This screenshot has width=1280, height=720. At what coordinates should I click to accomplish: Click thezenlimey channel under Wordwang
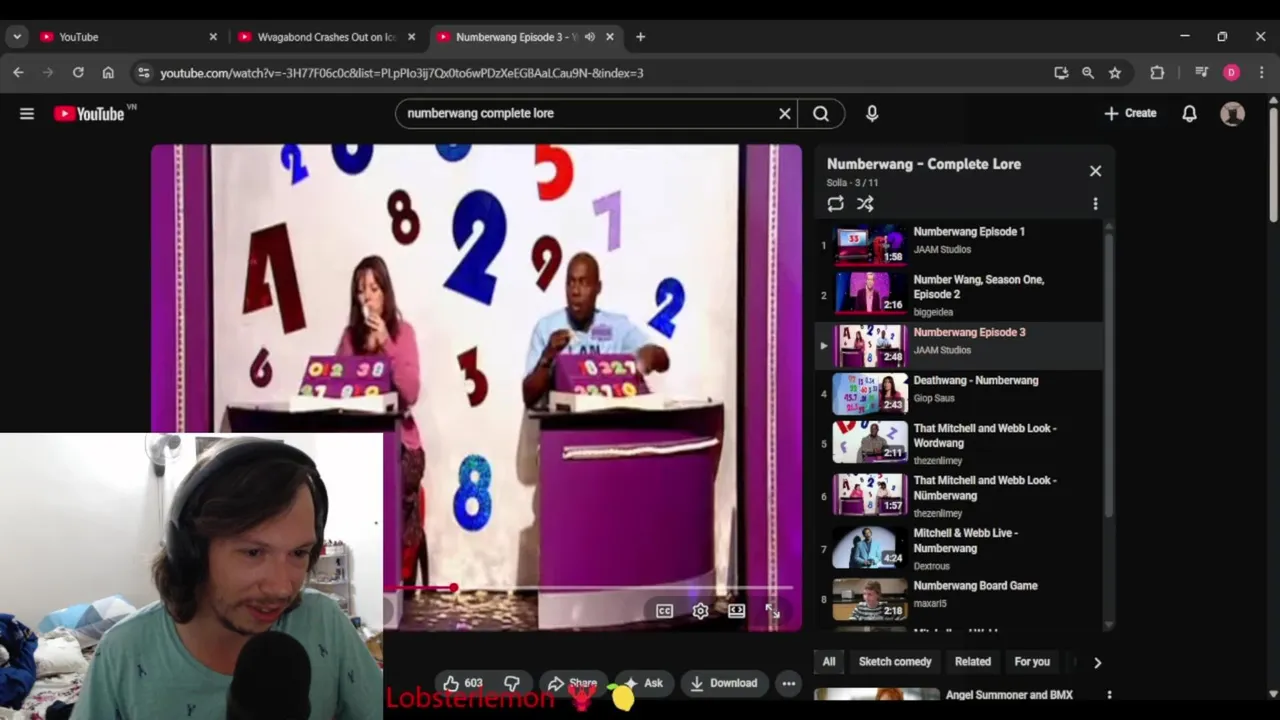tap(937, 461)
